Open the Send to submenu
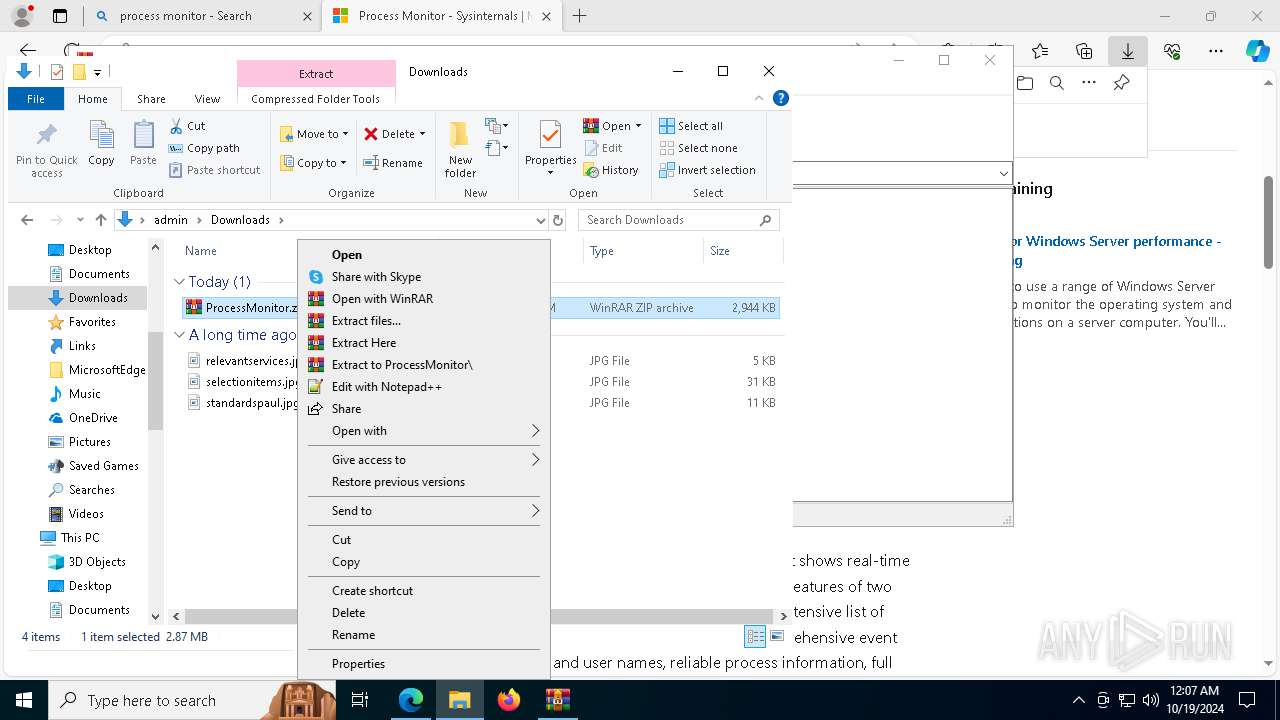This screenshot has height=720, width=1280. (x=424, y=511)
